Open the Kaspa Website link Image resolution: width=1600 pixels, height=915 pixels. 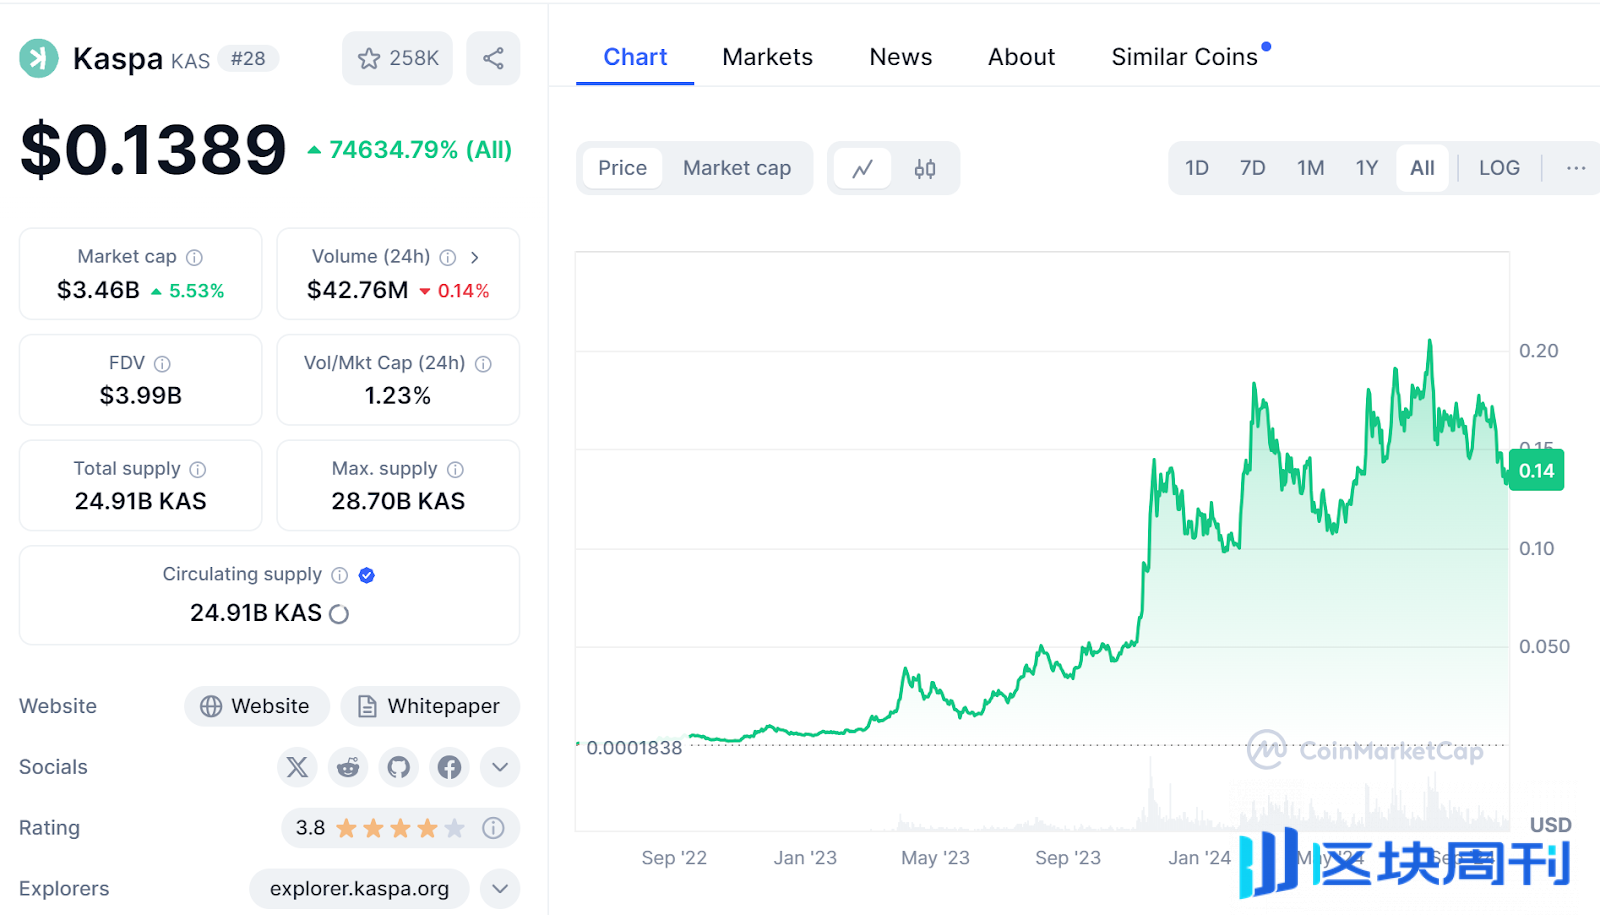[x=257, y=706]
